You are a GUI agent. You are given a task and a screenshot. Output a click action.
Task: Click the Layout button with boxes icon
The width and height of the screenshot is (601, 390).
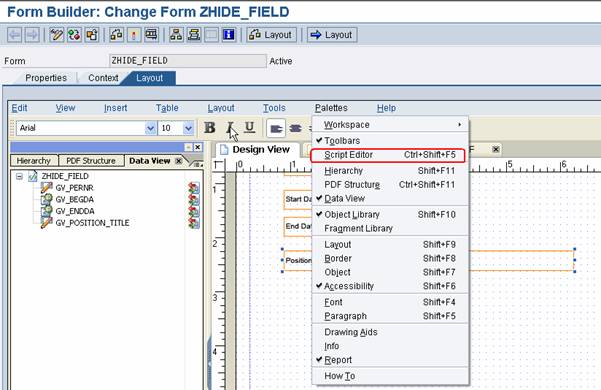[271, 35]
